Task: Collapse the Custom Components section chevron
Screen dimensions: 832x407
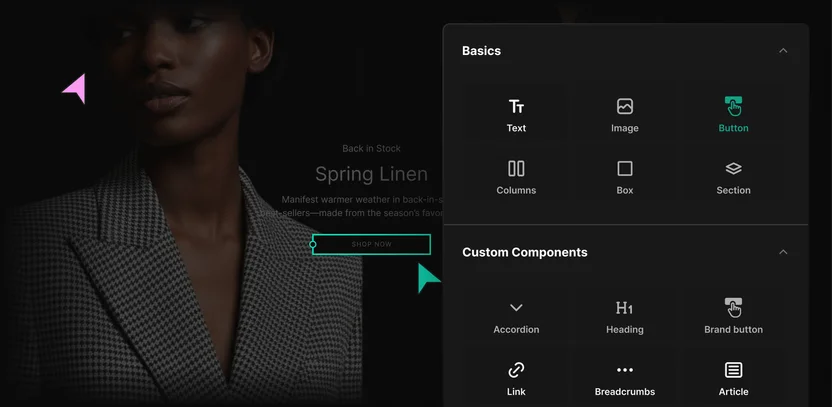Action: (x=783, y=252)
